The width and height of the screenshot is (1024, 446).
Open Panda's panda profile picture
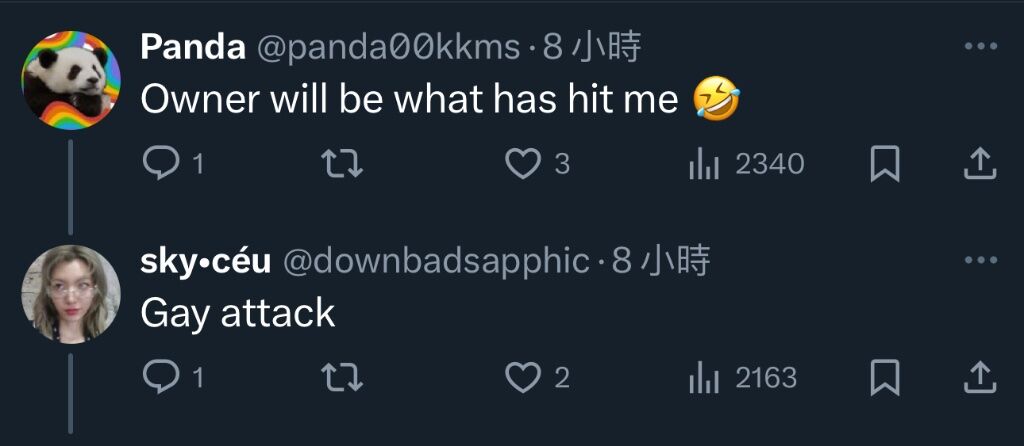[71, 80]
